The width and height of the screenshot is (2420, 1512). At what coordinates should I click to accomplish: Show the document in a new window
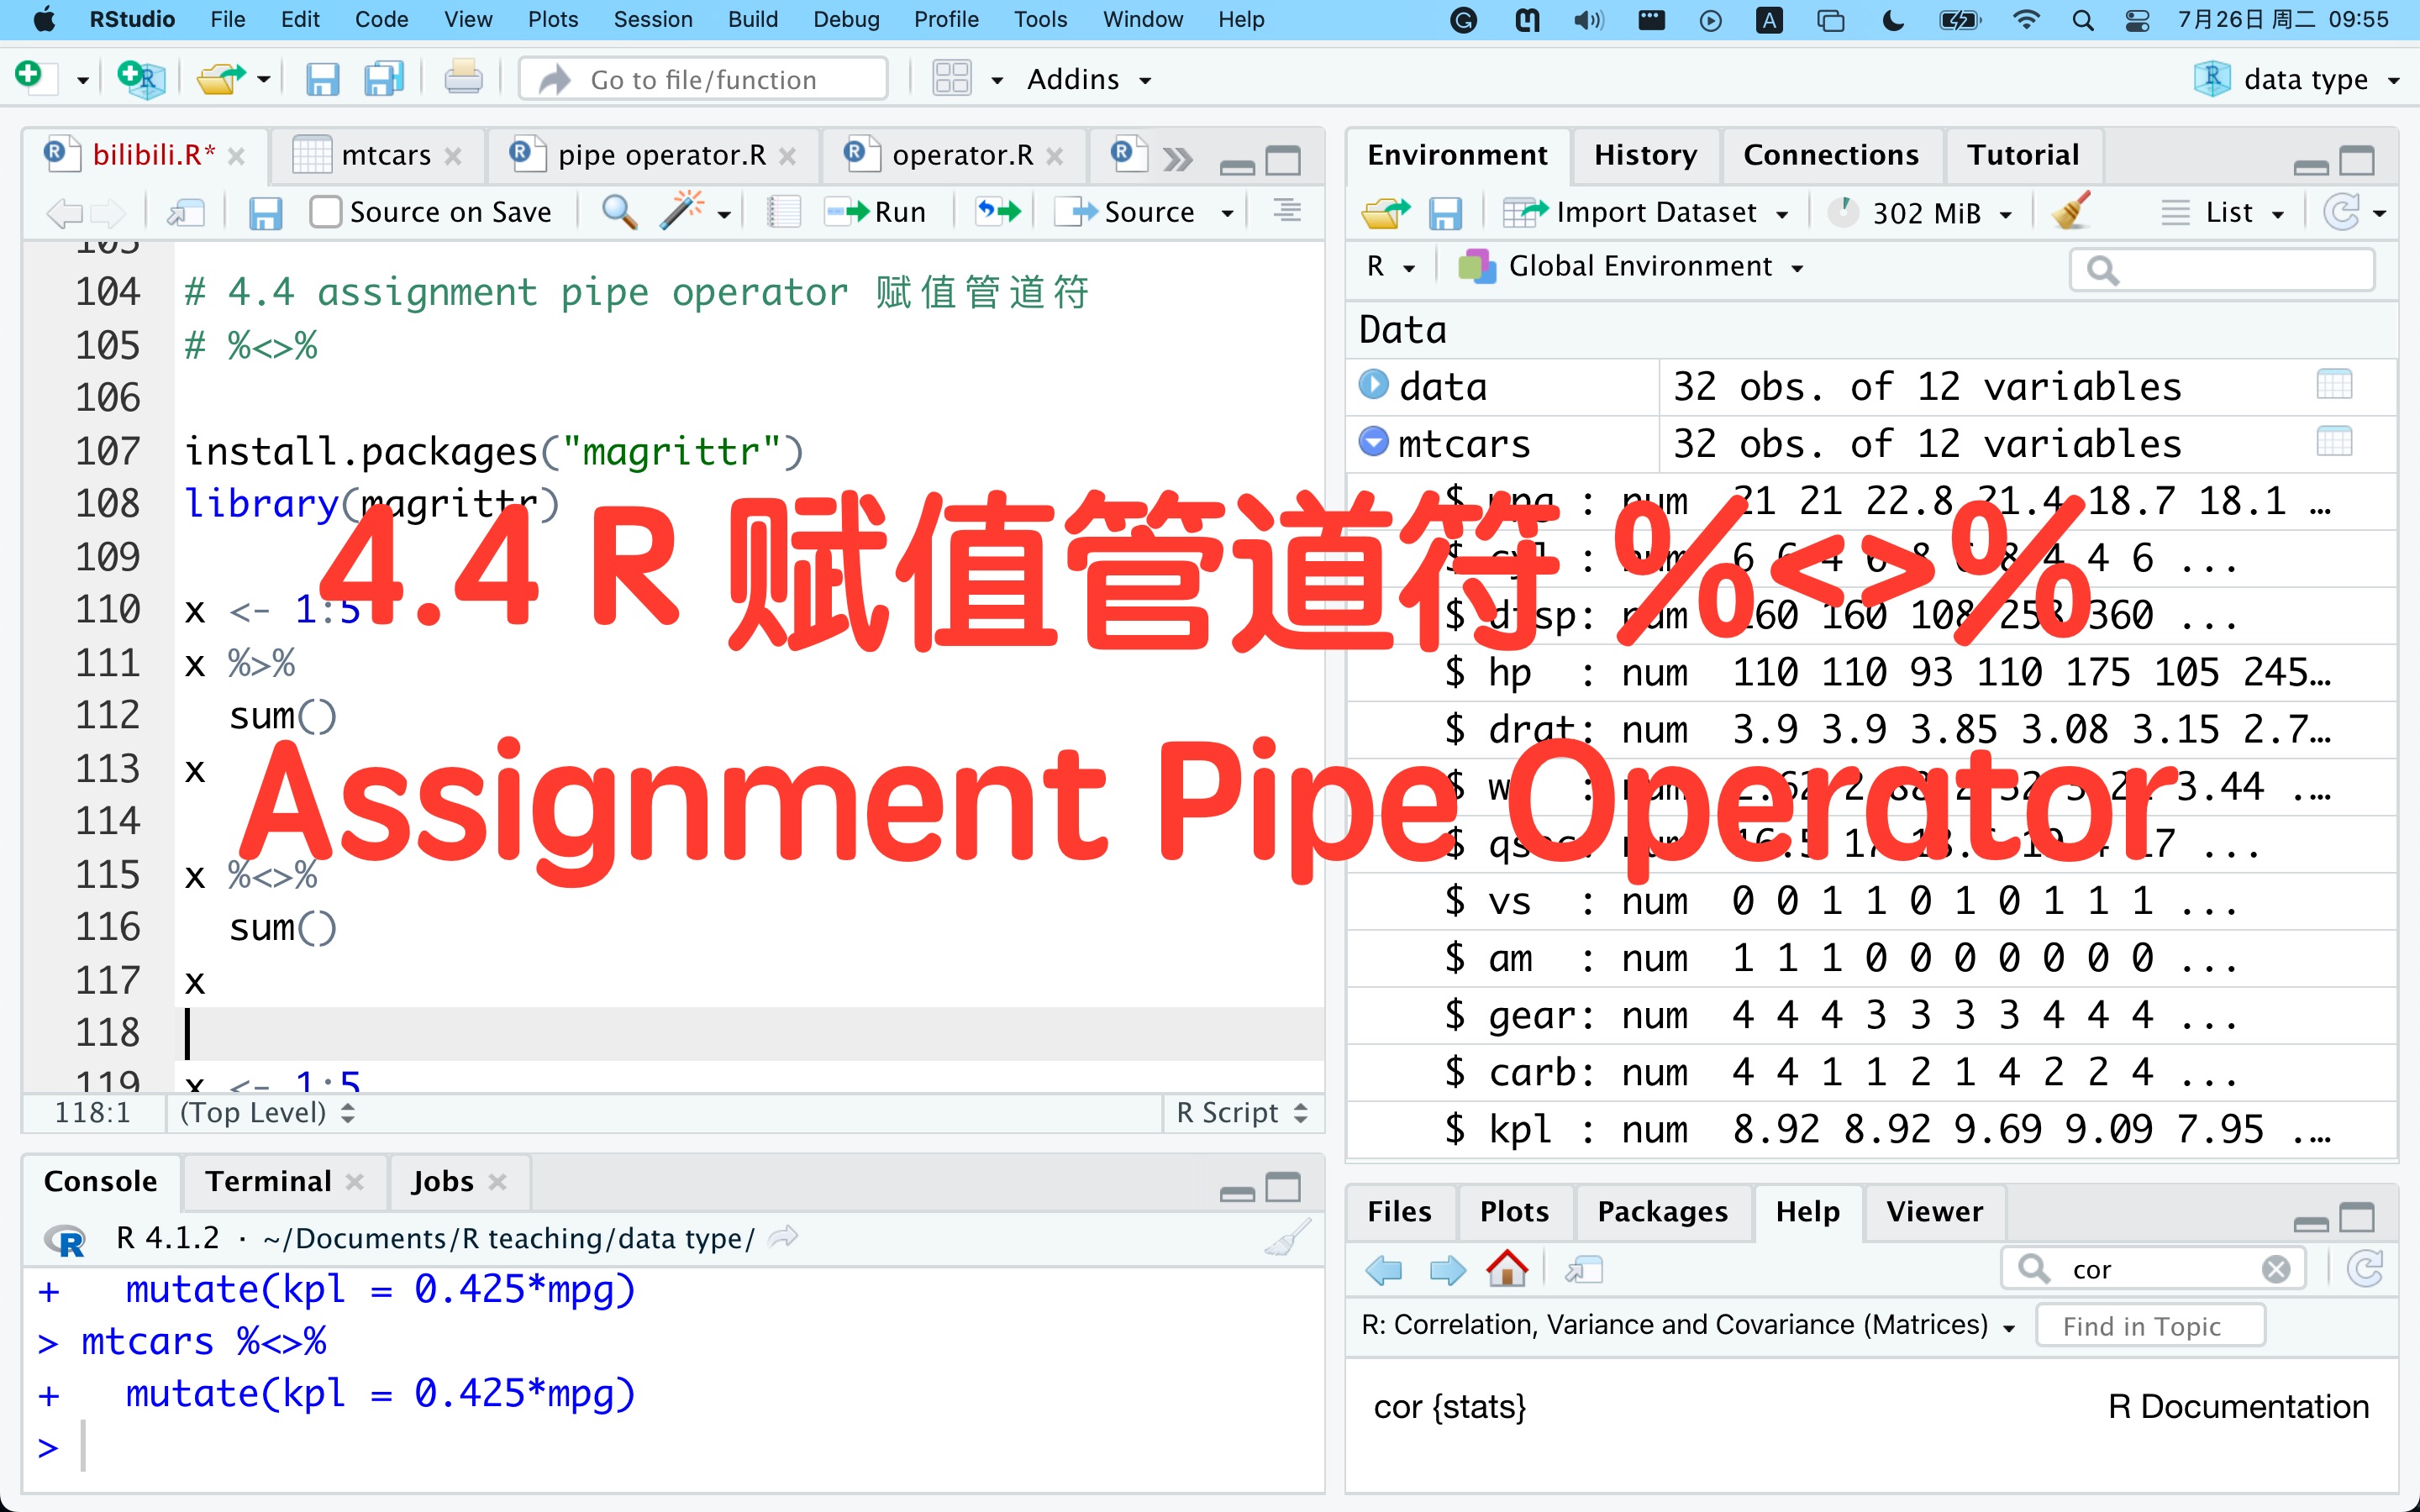[x=186, y=212]
